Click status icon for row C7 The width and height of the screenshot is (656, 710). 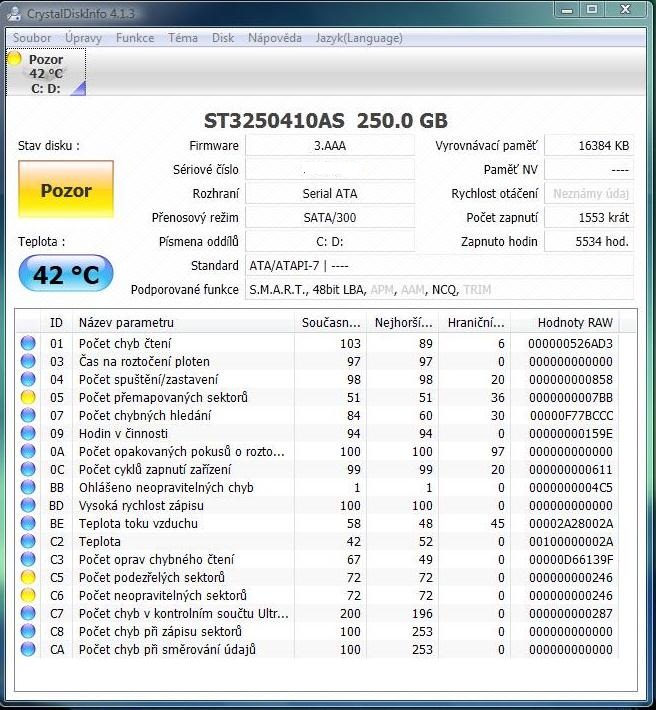pyautogui.click(x=28, y=613)
